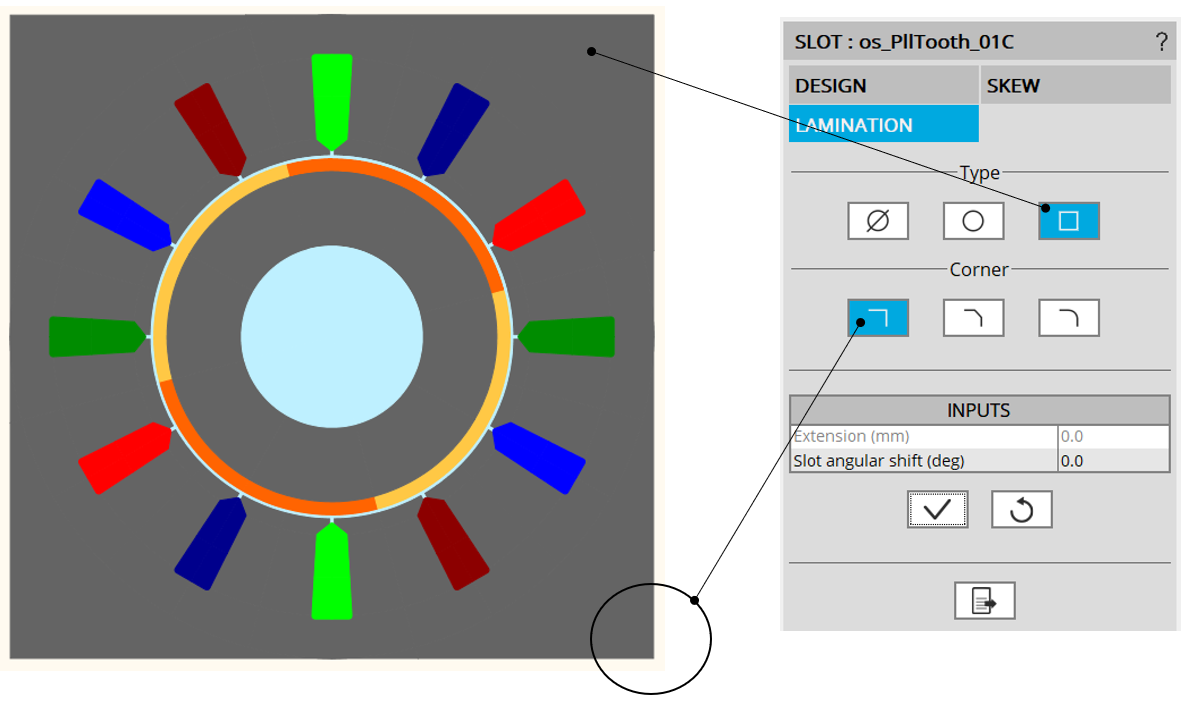Select the chamfered corner option
The image size is (1196, 714).
(x=973, y=319)
